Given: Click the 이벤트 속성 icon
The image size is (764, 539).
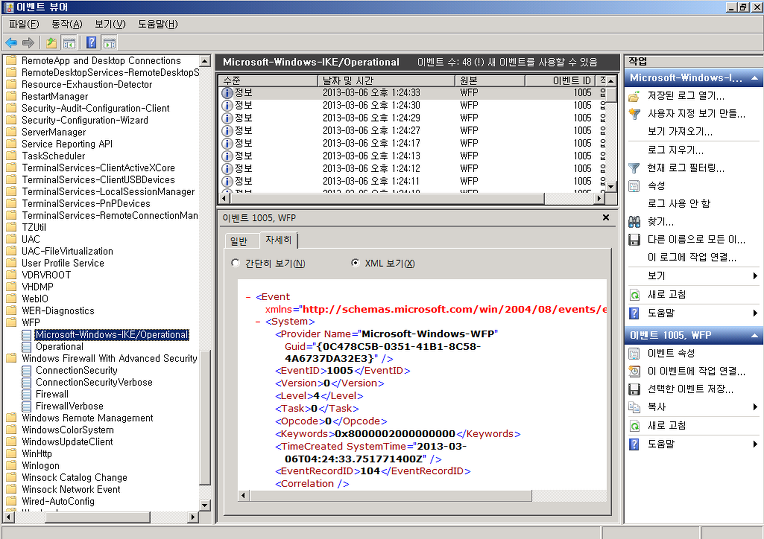Looking at the screenshot, I should (x=634, y=353).
